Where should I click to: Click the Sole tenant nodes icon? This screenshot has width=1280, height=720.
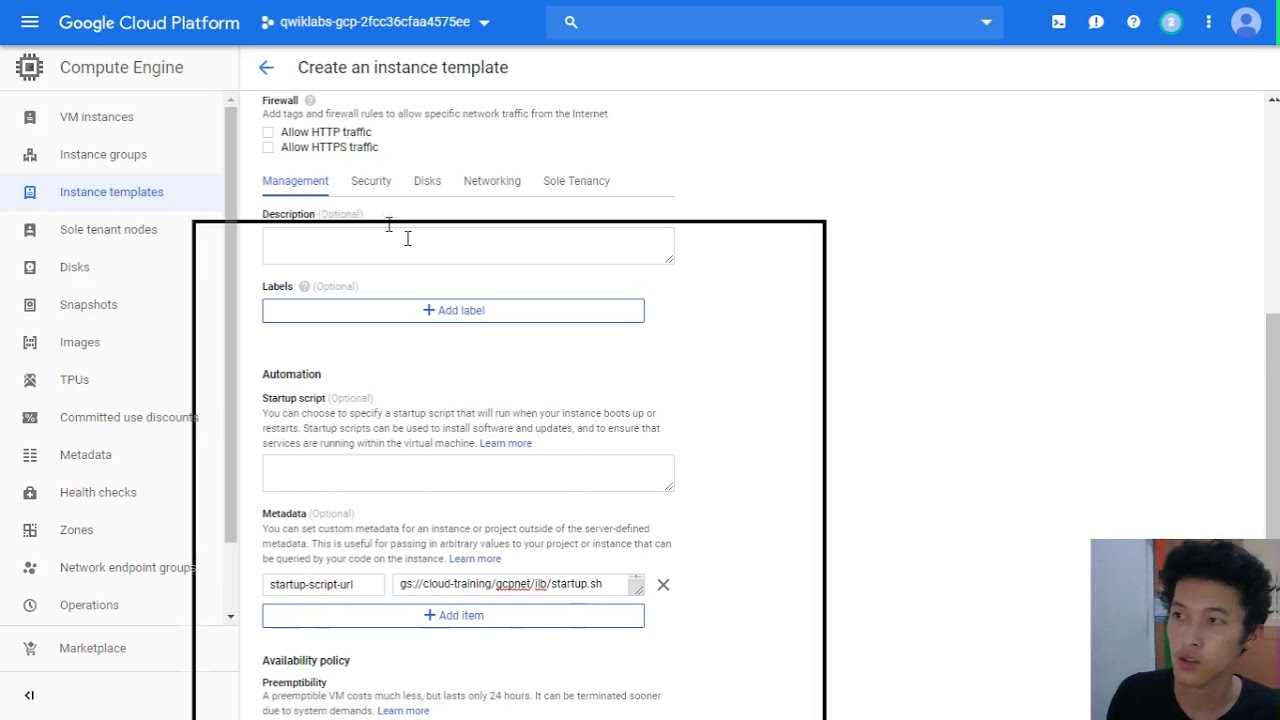tap(30, 230)
